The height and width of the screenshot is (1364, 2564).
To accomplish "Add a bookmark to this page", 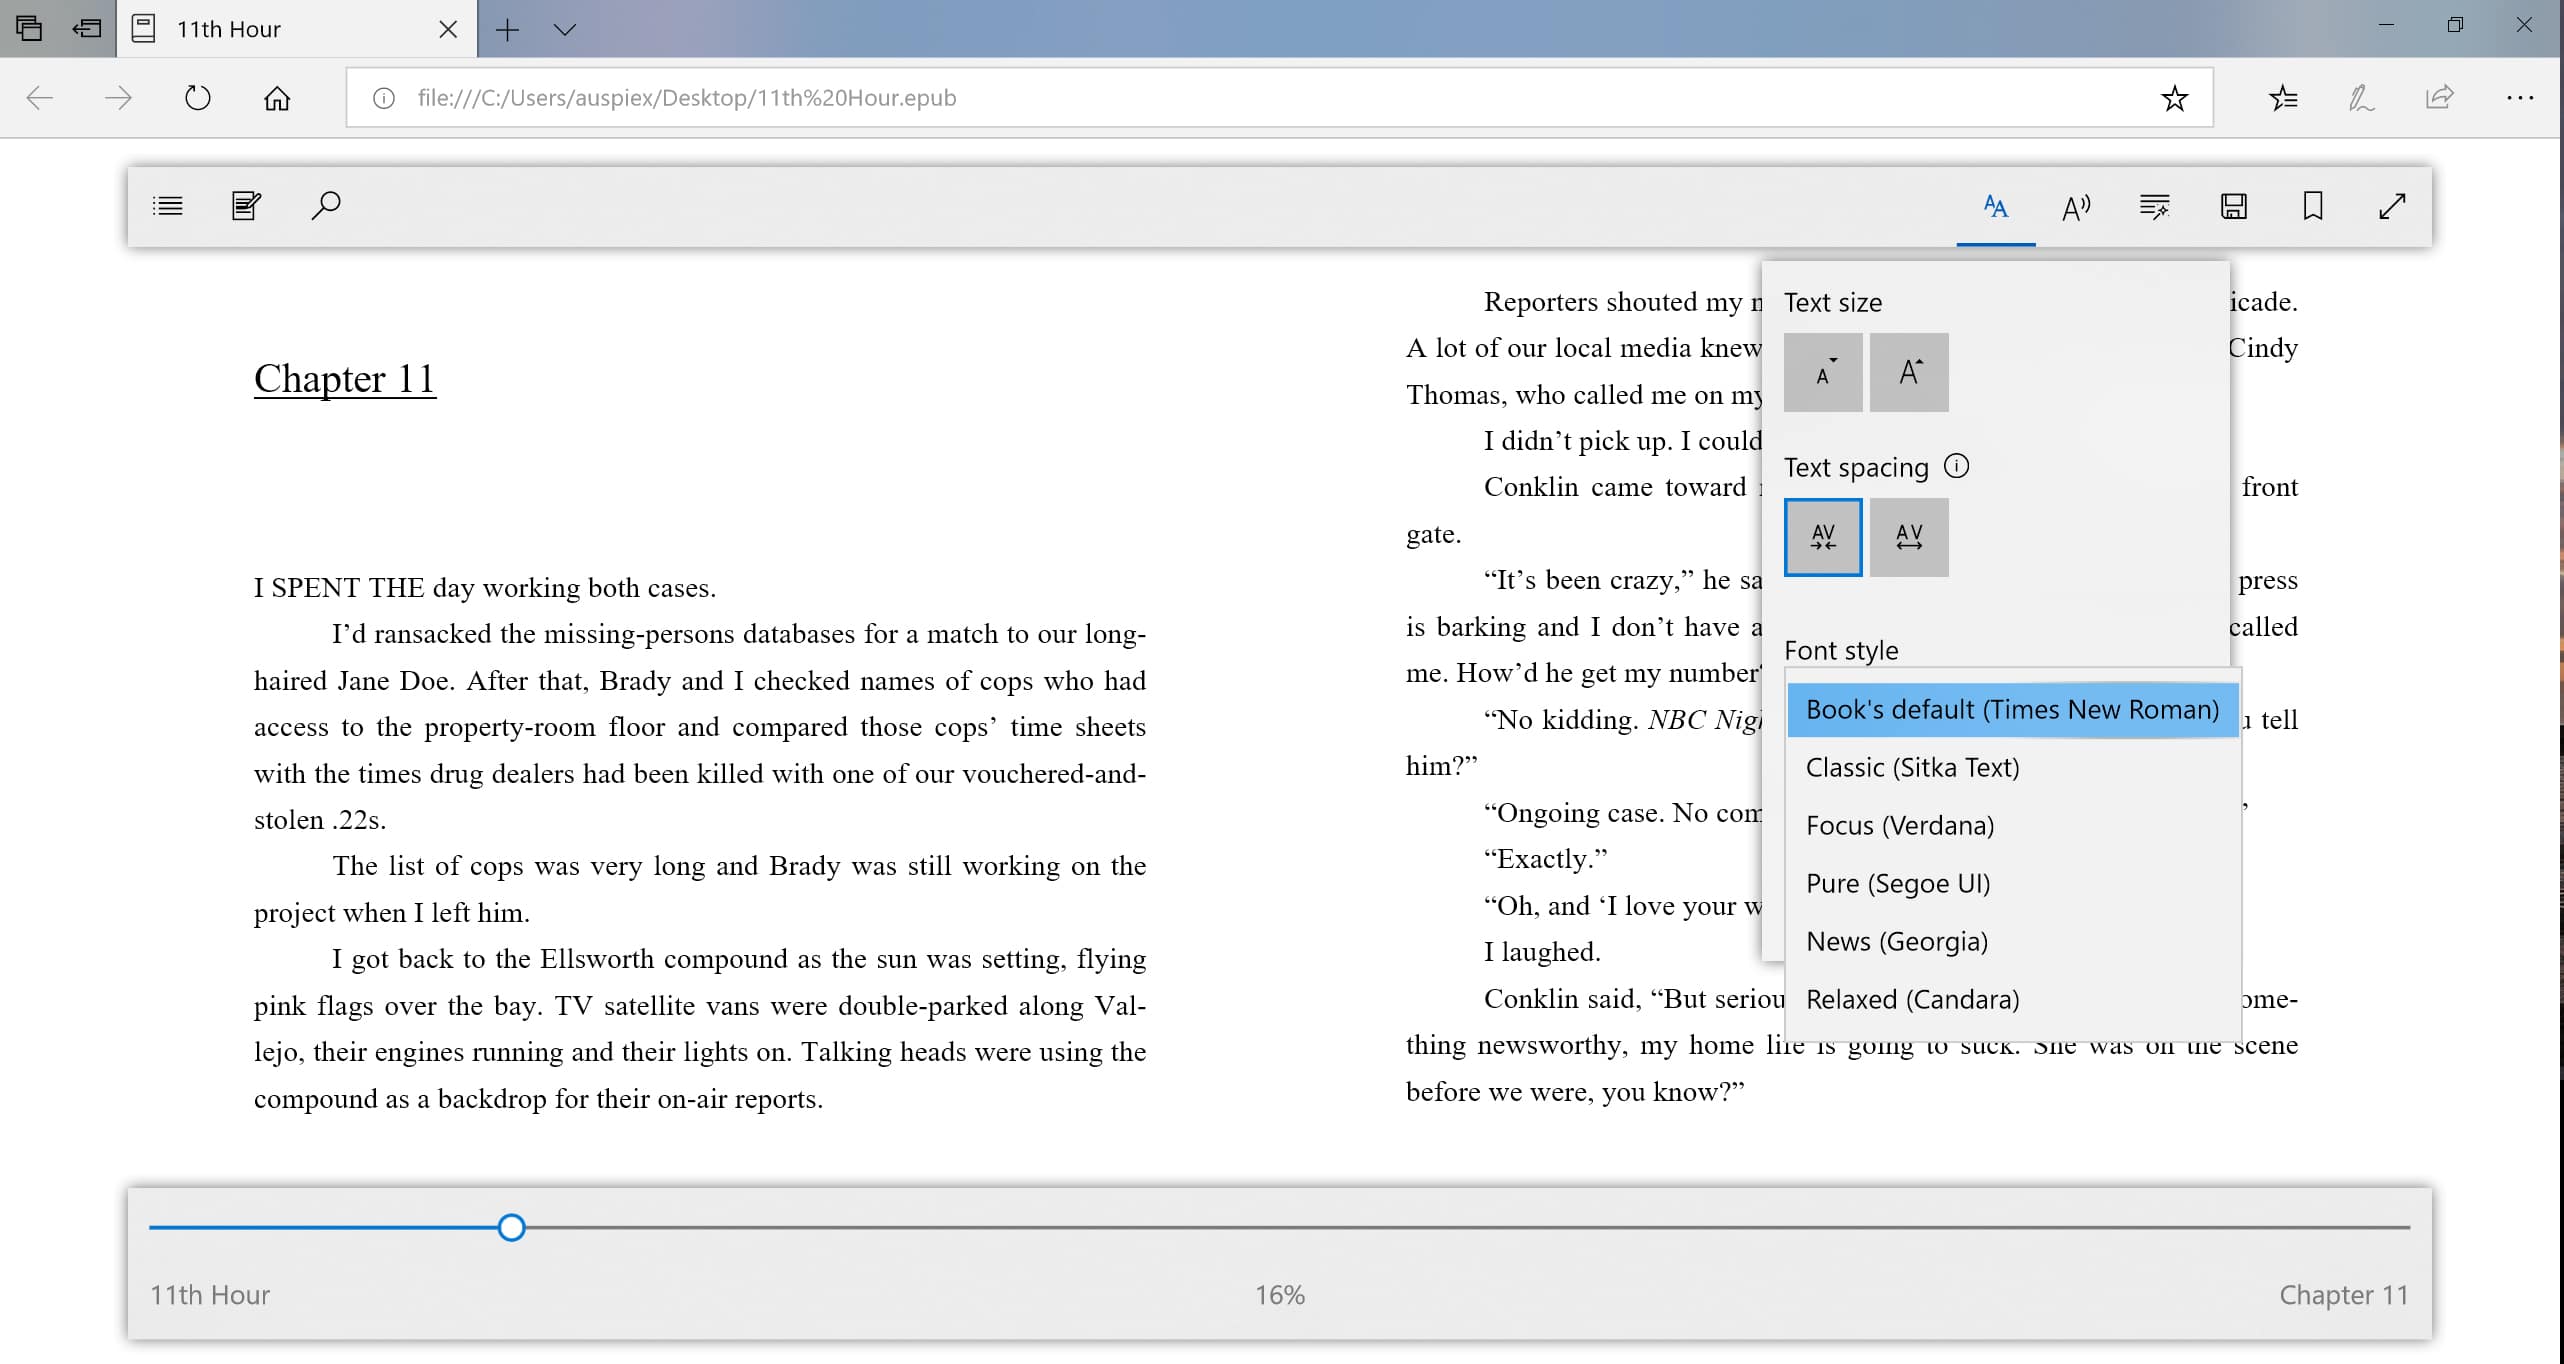I will pyautogui.click(x=2313, y=206).
